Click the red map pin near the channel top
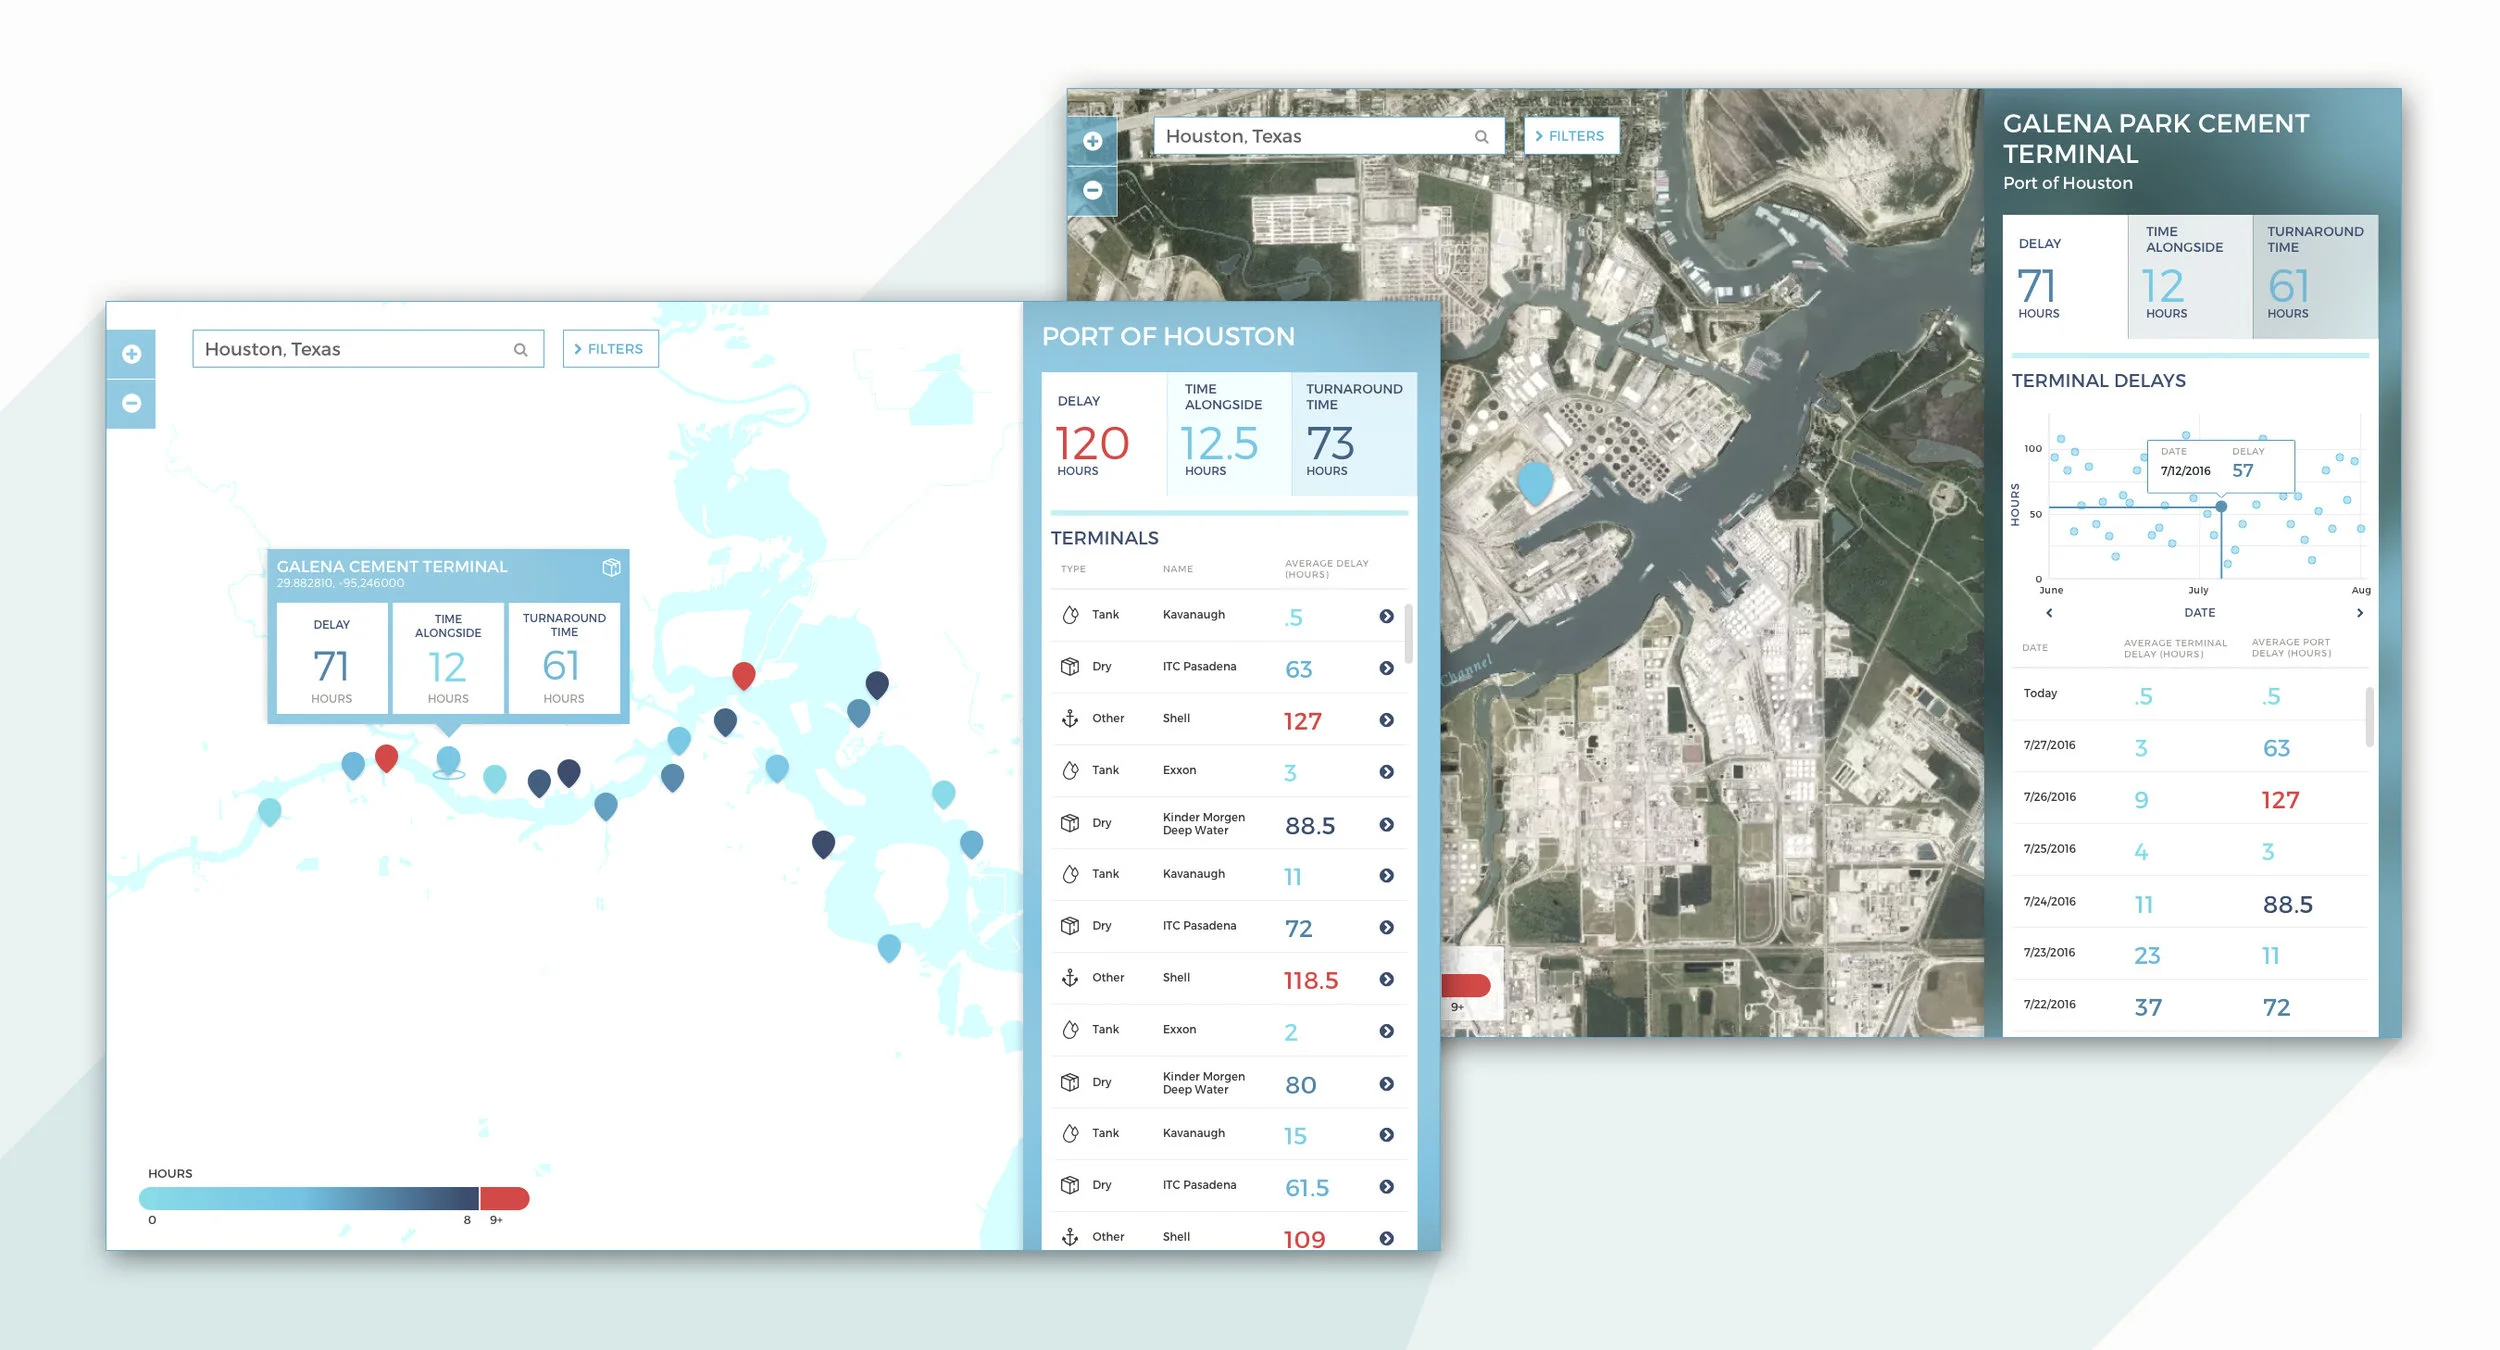This screenshot has width=2500, height=1350. [x=743, y=675]
